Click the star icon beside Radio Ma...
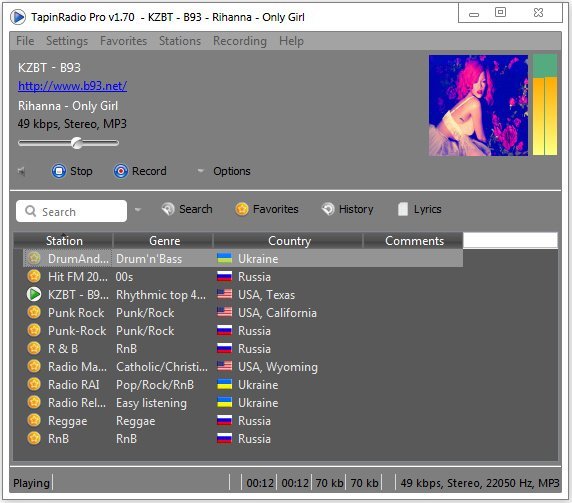The image size is (572, 503). tap(34, 366)
